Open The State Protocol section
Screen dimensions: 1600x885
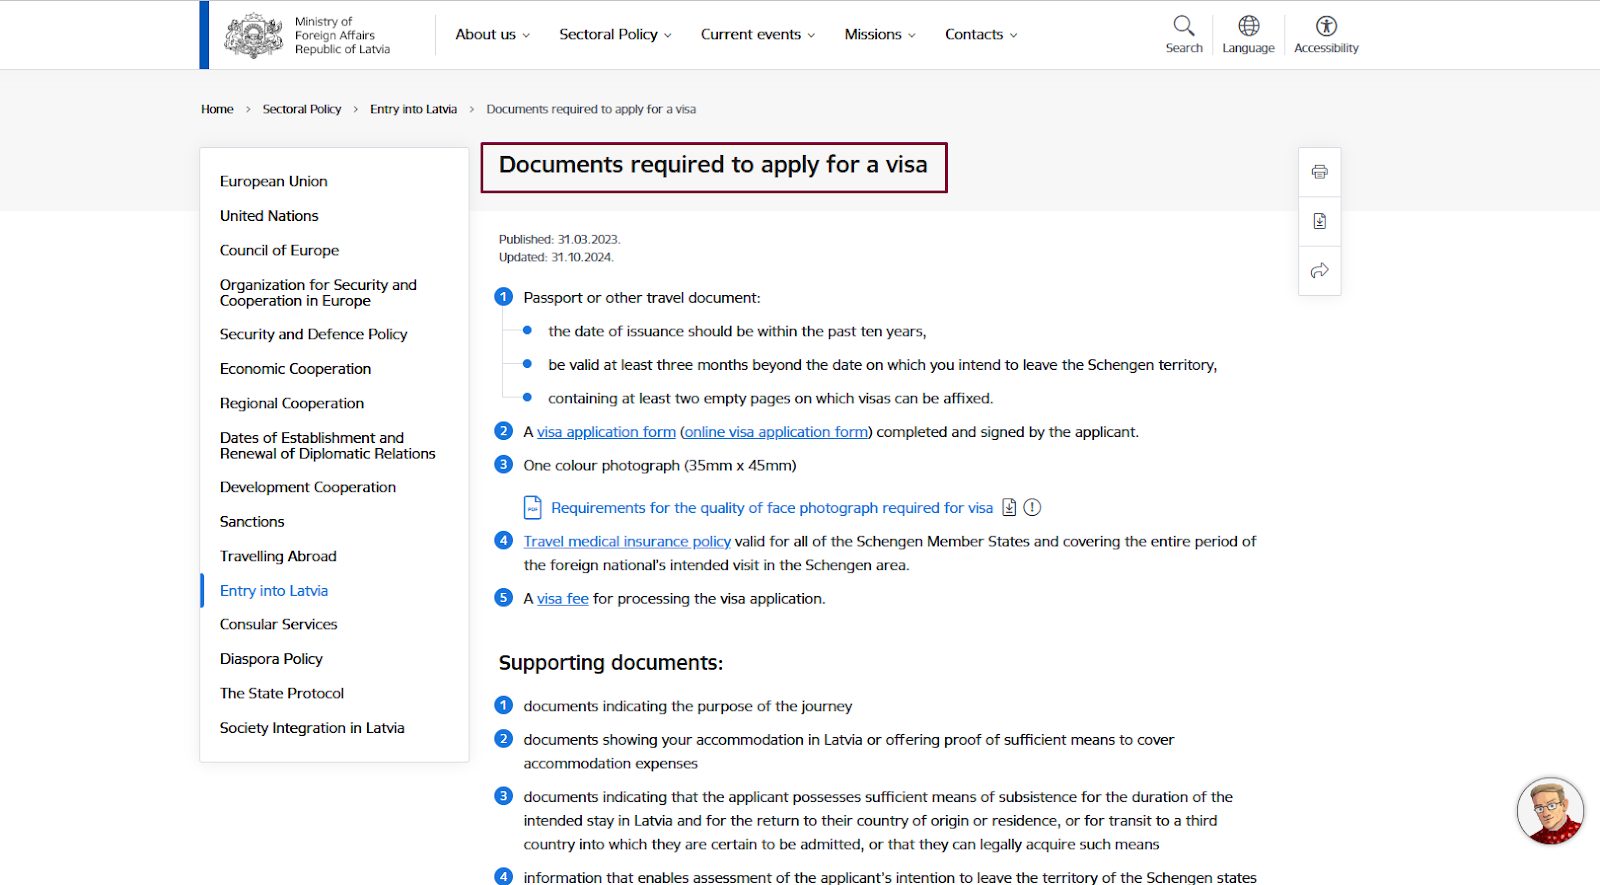(282, 693)
